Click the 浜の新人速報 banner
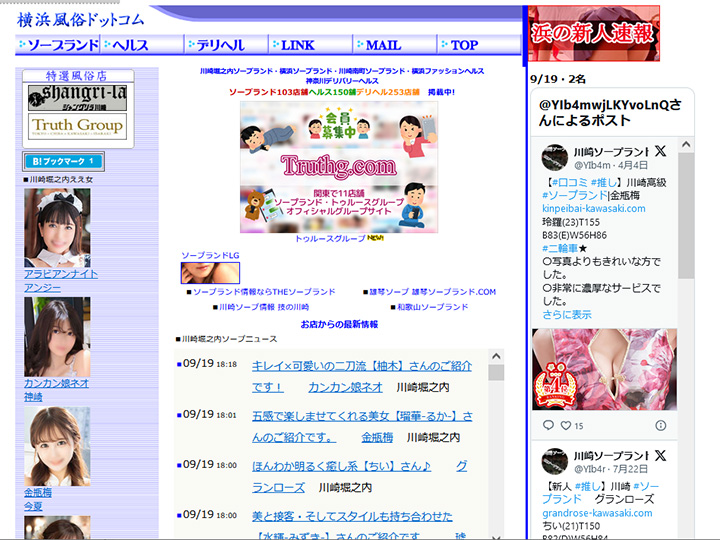720x540 pixels. (x=594, y=33)
